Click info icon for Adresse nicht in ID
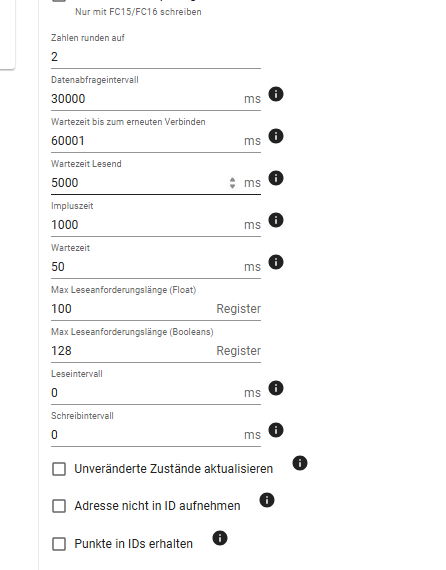446x570 pixels. (267, 500)
